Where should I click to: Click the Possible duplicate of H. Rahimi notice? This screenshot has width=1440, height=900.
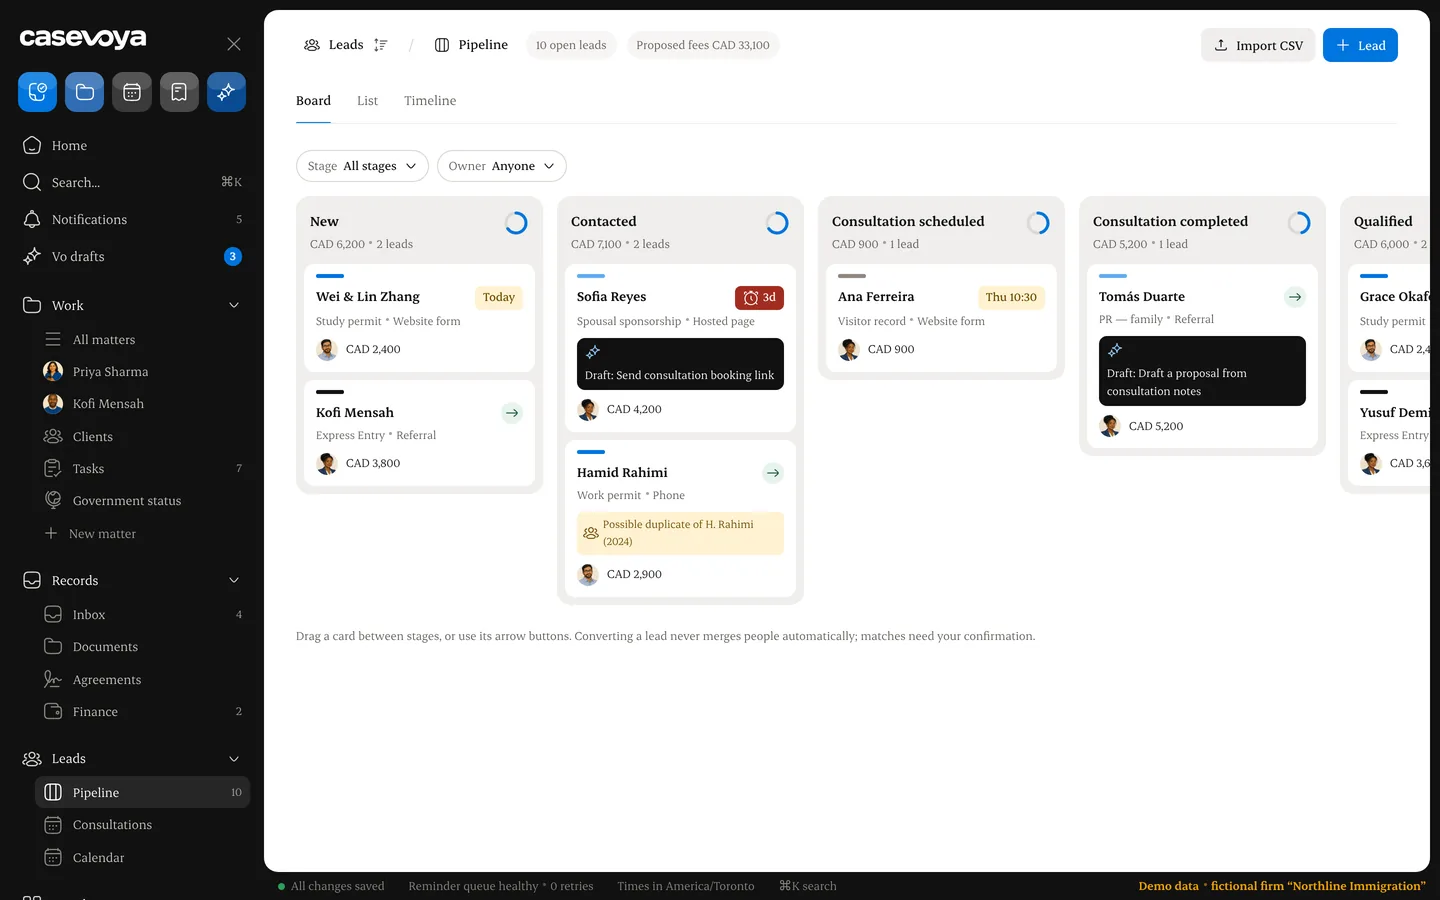(680, 533)
